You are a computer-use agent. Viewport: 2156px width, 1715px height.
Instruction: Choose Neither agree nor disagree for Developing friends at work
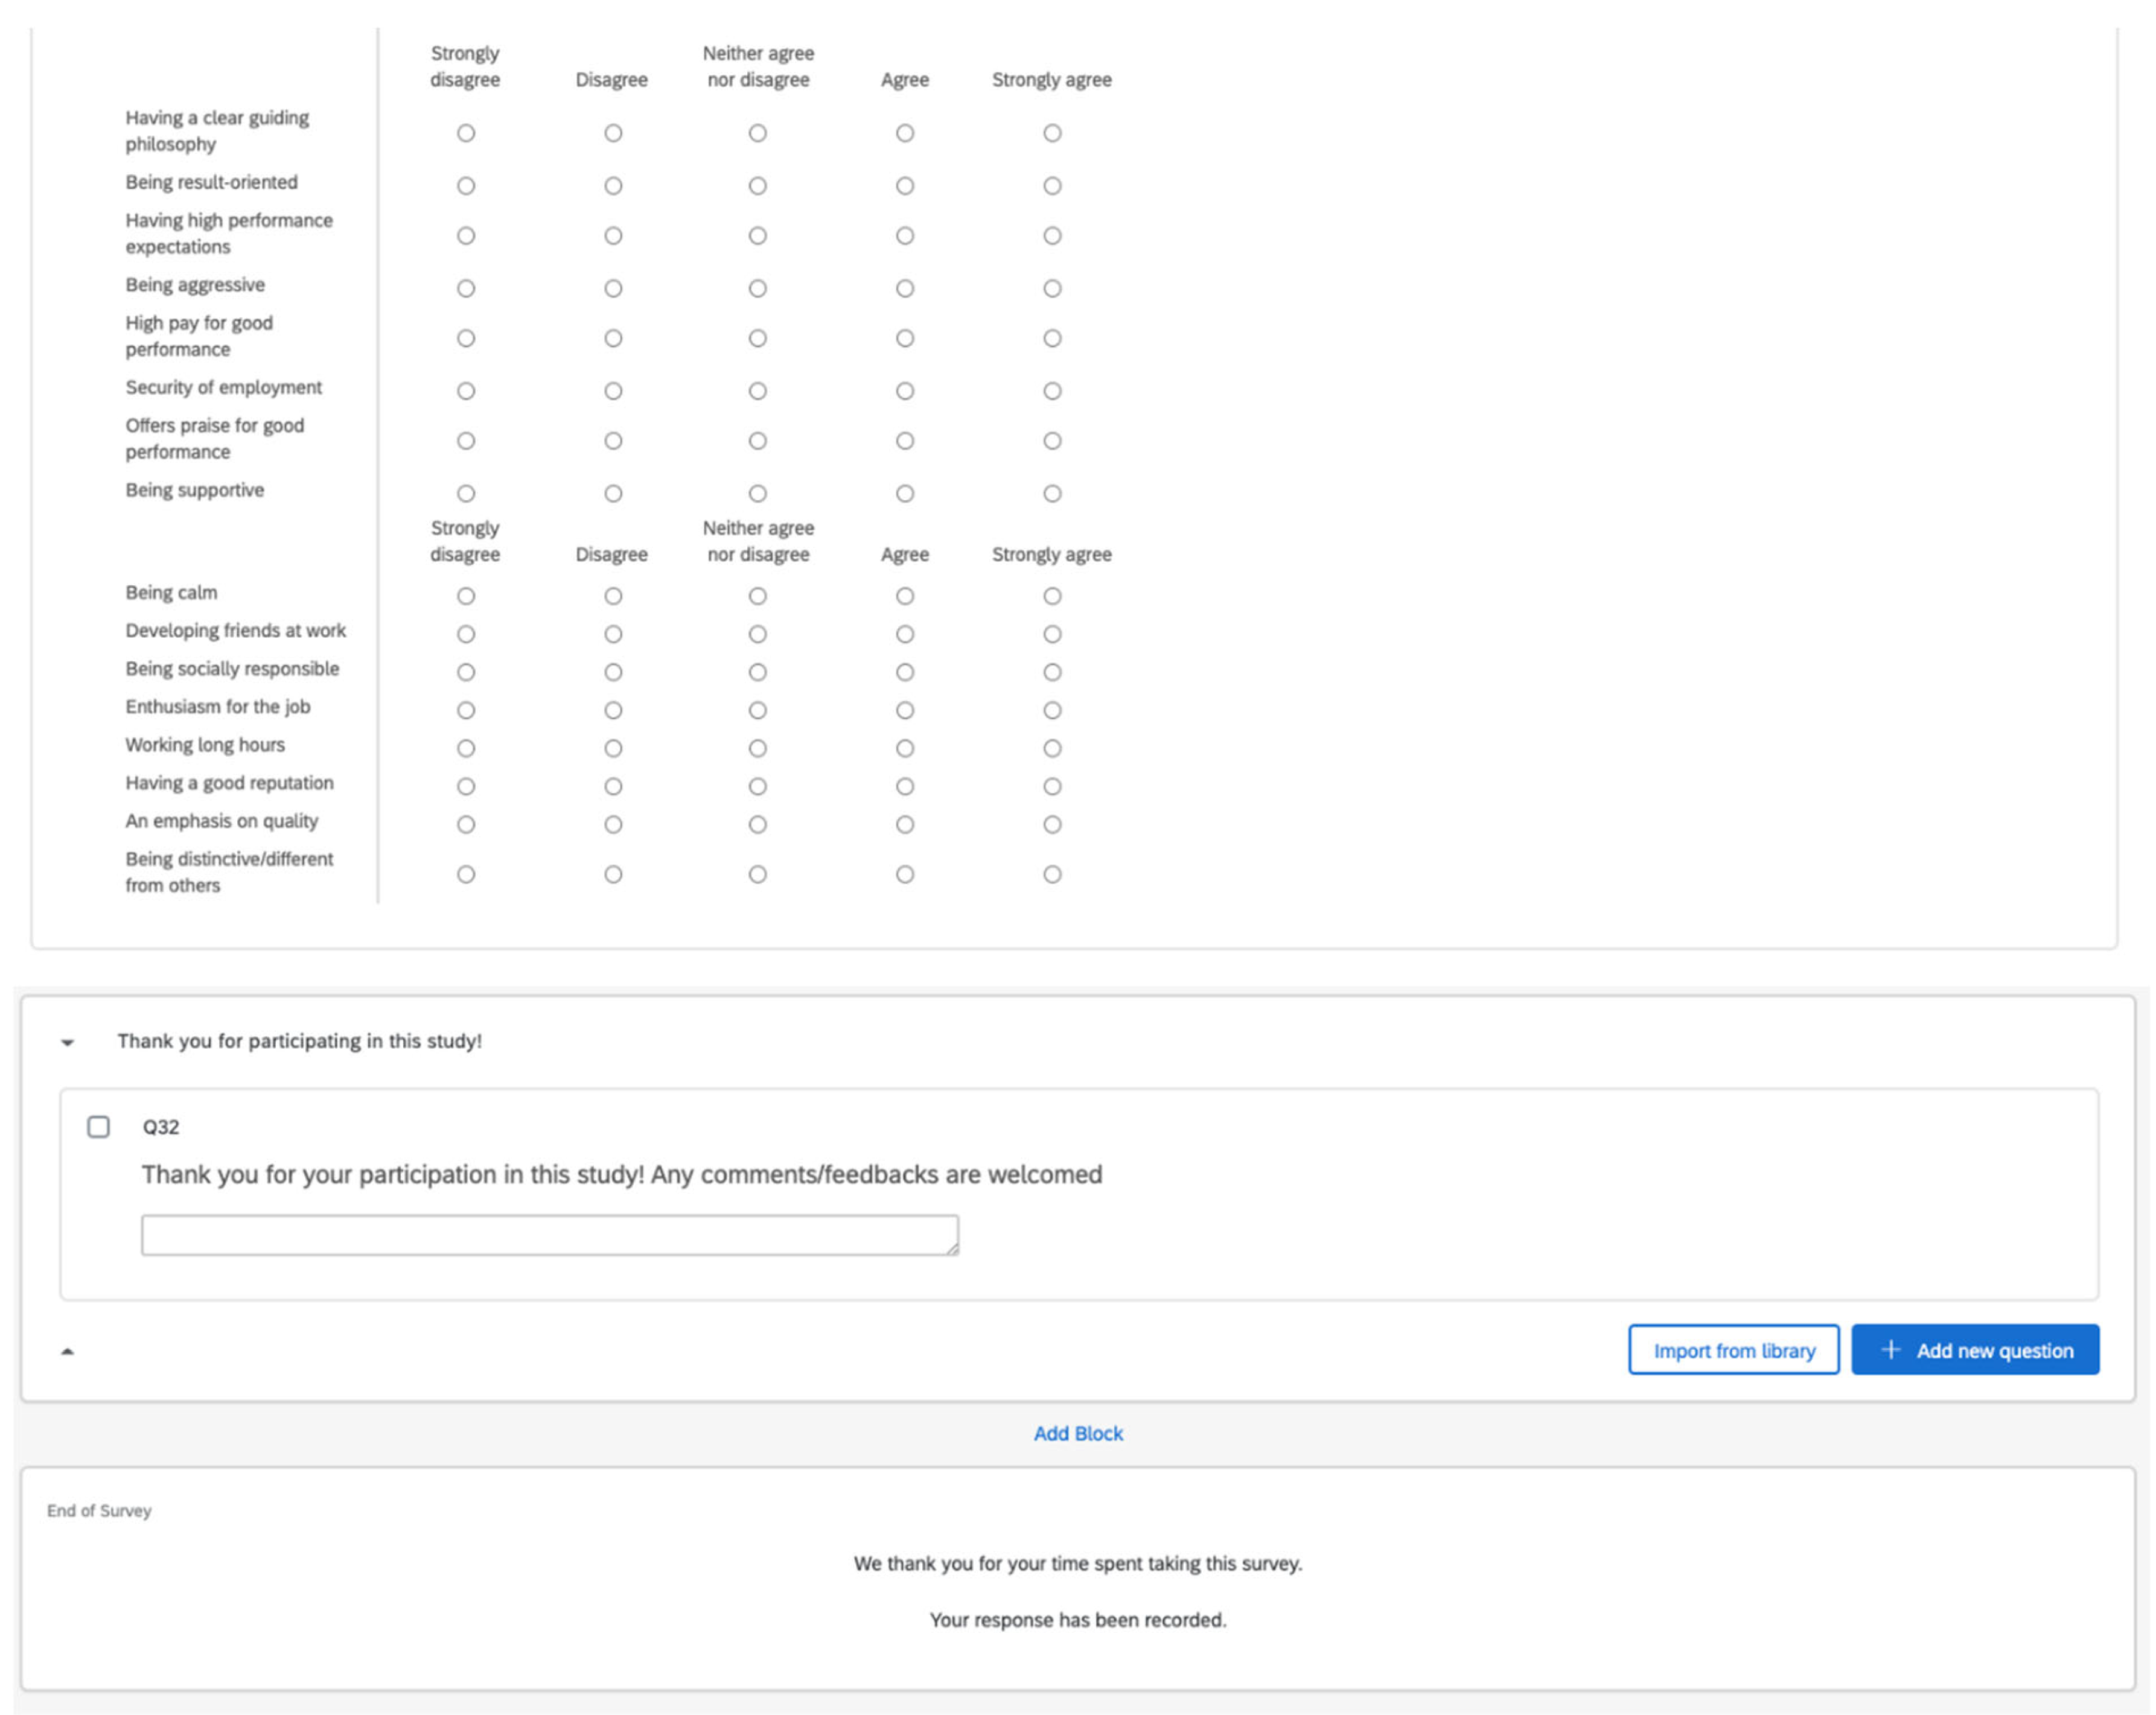coord(758,634)
